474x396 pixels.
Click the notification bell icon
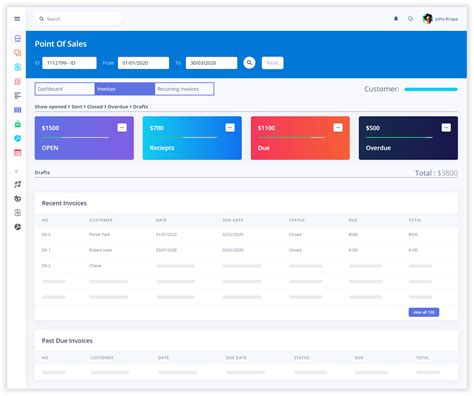[396, 19]
